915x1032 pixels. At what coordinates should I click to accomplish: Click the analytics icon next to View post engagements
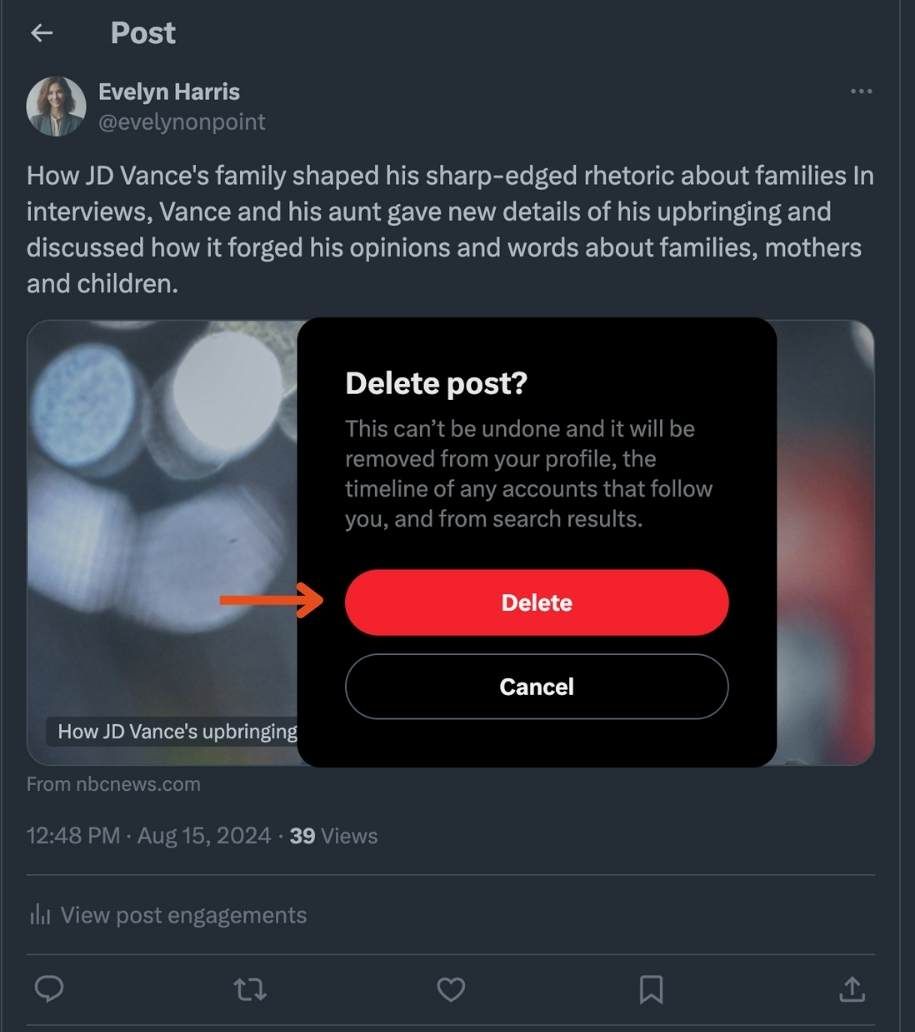(40, 914)
